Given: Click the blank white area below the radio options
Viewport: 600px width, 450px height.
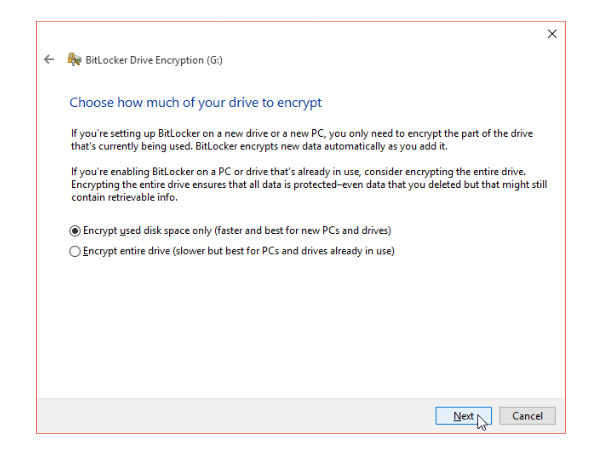Looking at the screenshot, I should click(x=300, y=330).
